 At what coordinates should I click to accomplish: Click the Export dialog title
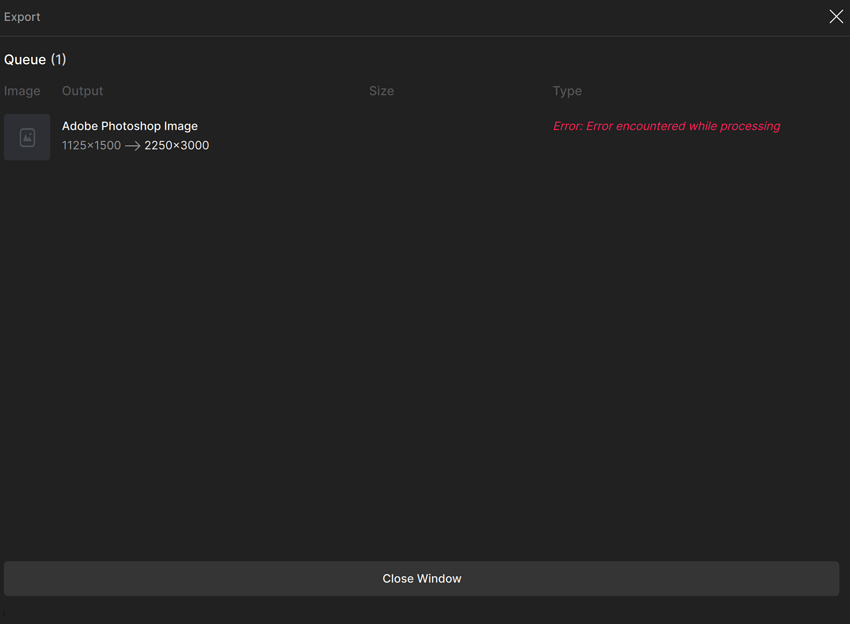pyautogui.click(x=22, y=16)
